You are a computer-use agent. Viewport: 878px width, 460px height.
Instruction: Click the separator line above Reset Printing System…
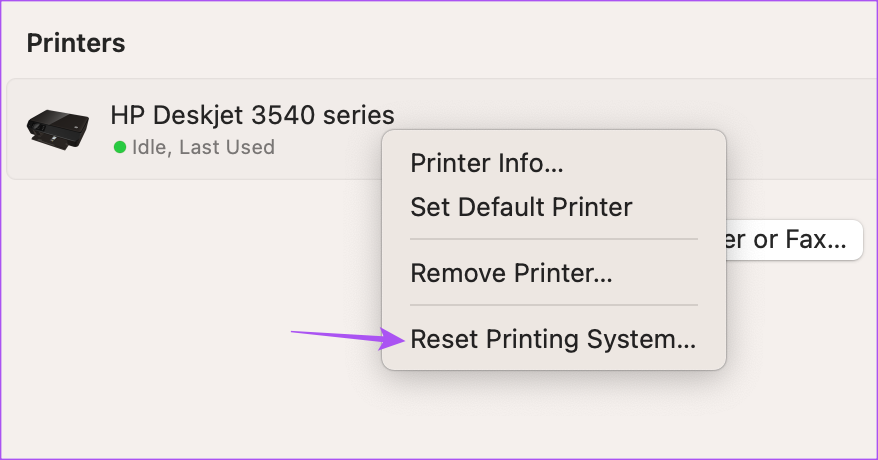point(554,305)
